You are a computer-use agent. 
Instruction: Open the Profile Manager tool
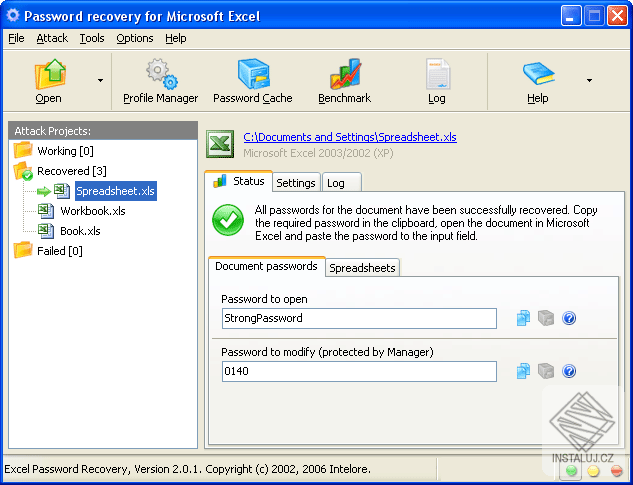pos(161,82)
